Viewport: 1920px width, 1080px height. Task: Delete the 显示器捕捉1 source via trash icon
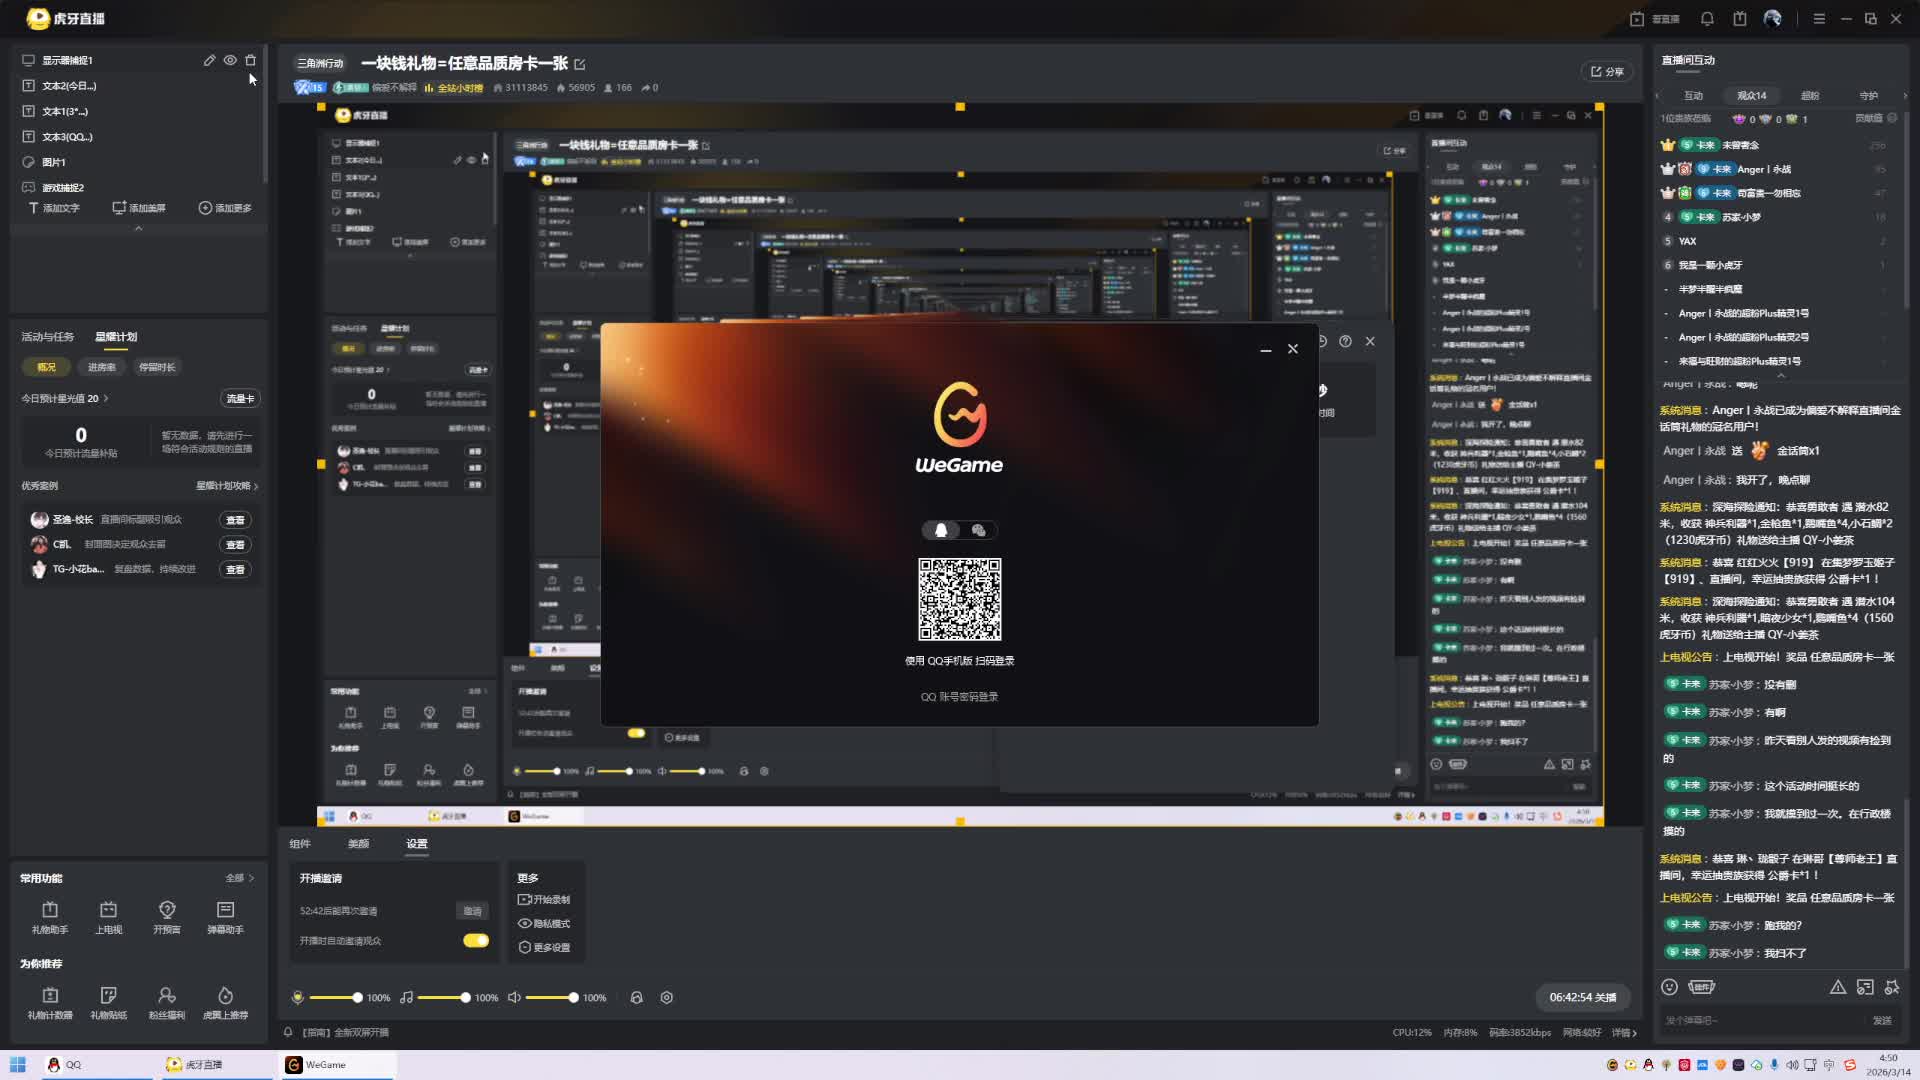pos(251,60)
